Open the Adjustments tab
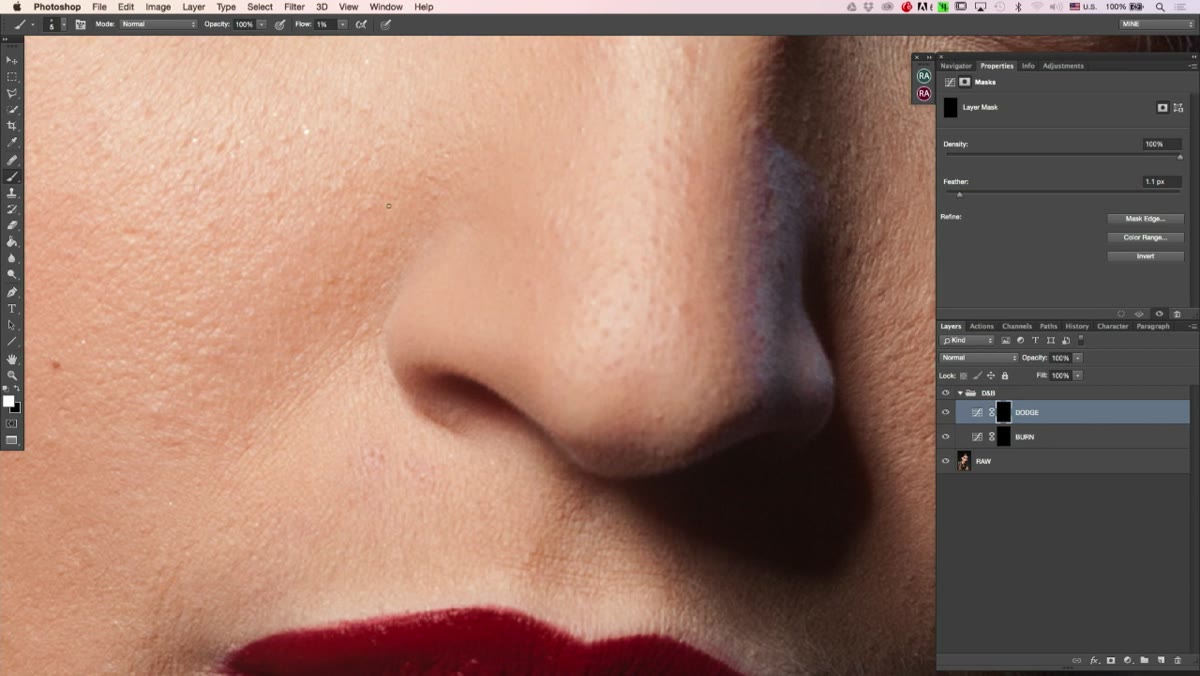The width and height of the screenshot is (1200, 676). click(x=1063, y=66)
